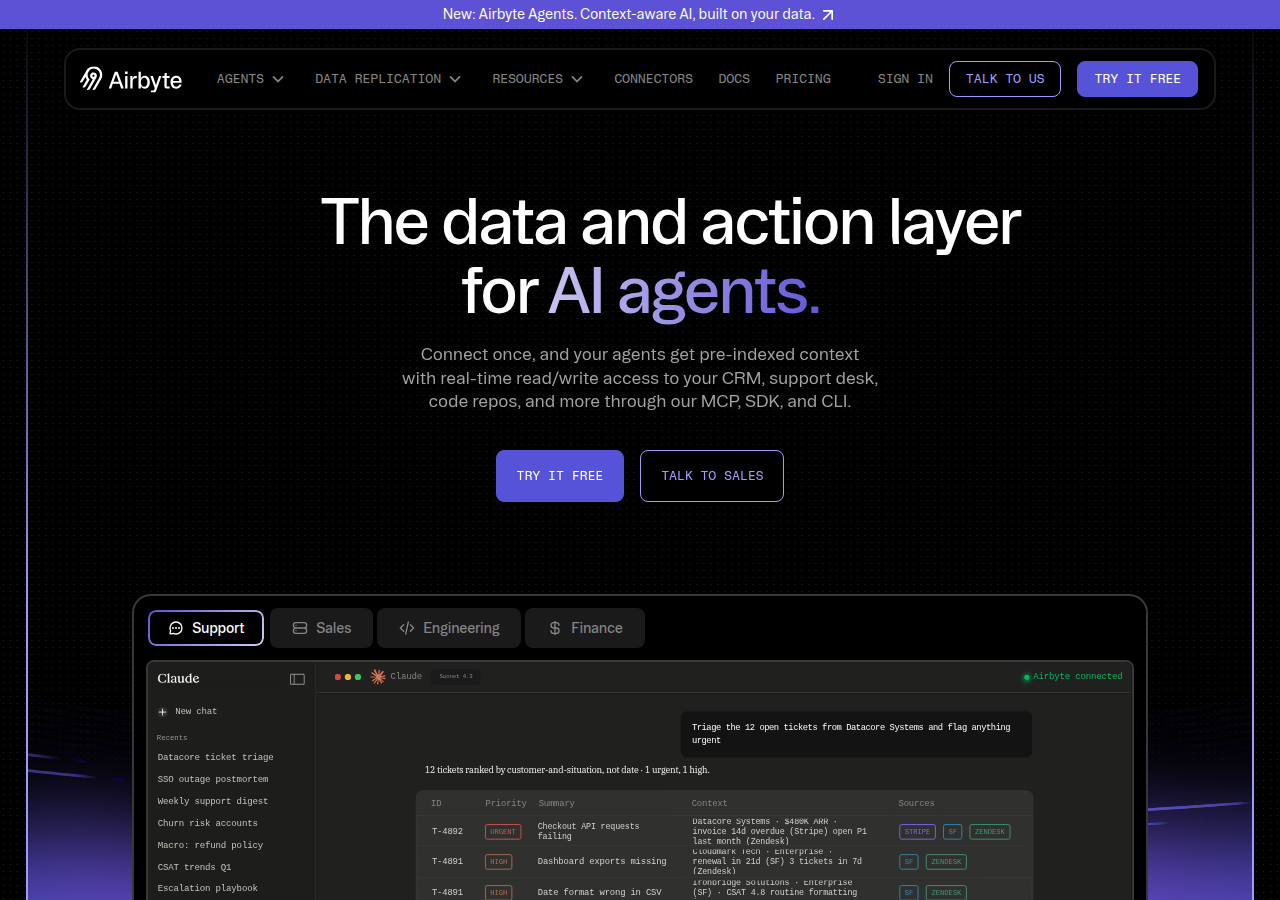Select the Macro: refund policy chat

point(210,846)
